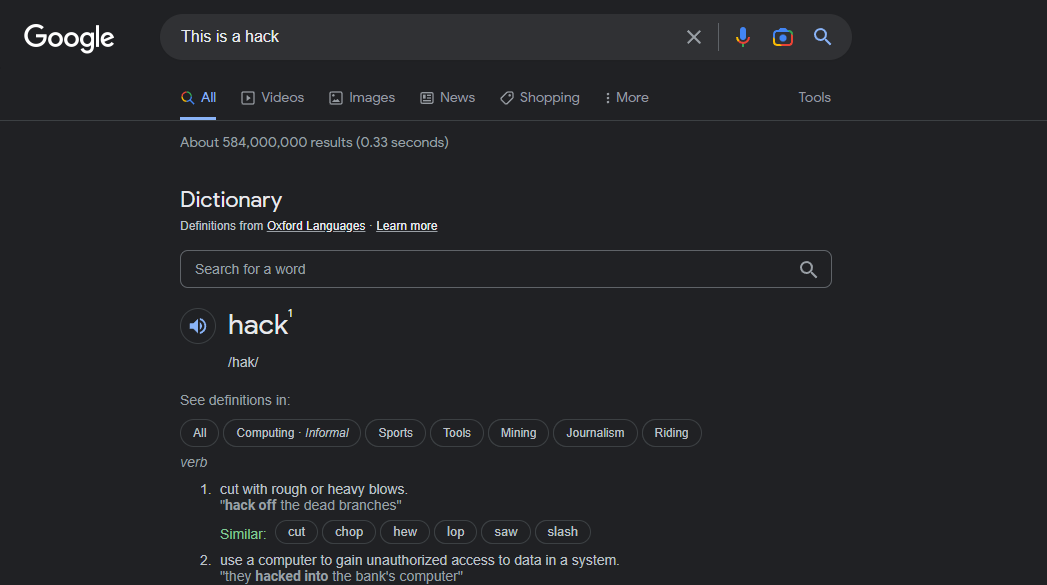Image resolution: width=1047 pixels, height=585 pixels.
Task: Click the similar word chop
Action: (349, 532)
